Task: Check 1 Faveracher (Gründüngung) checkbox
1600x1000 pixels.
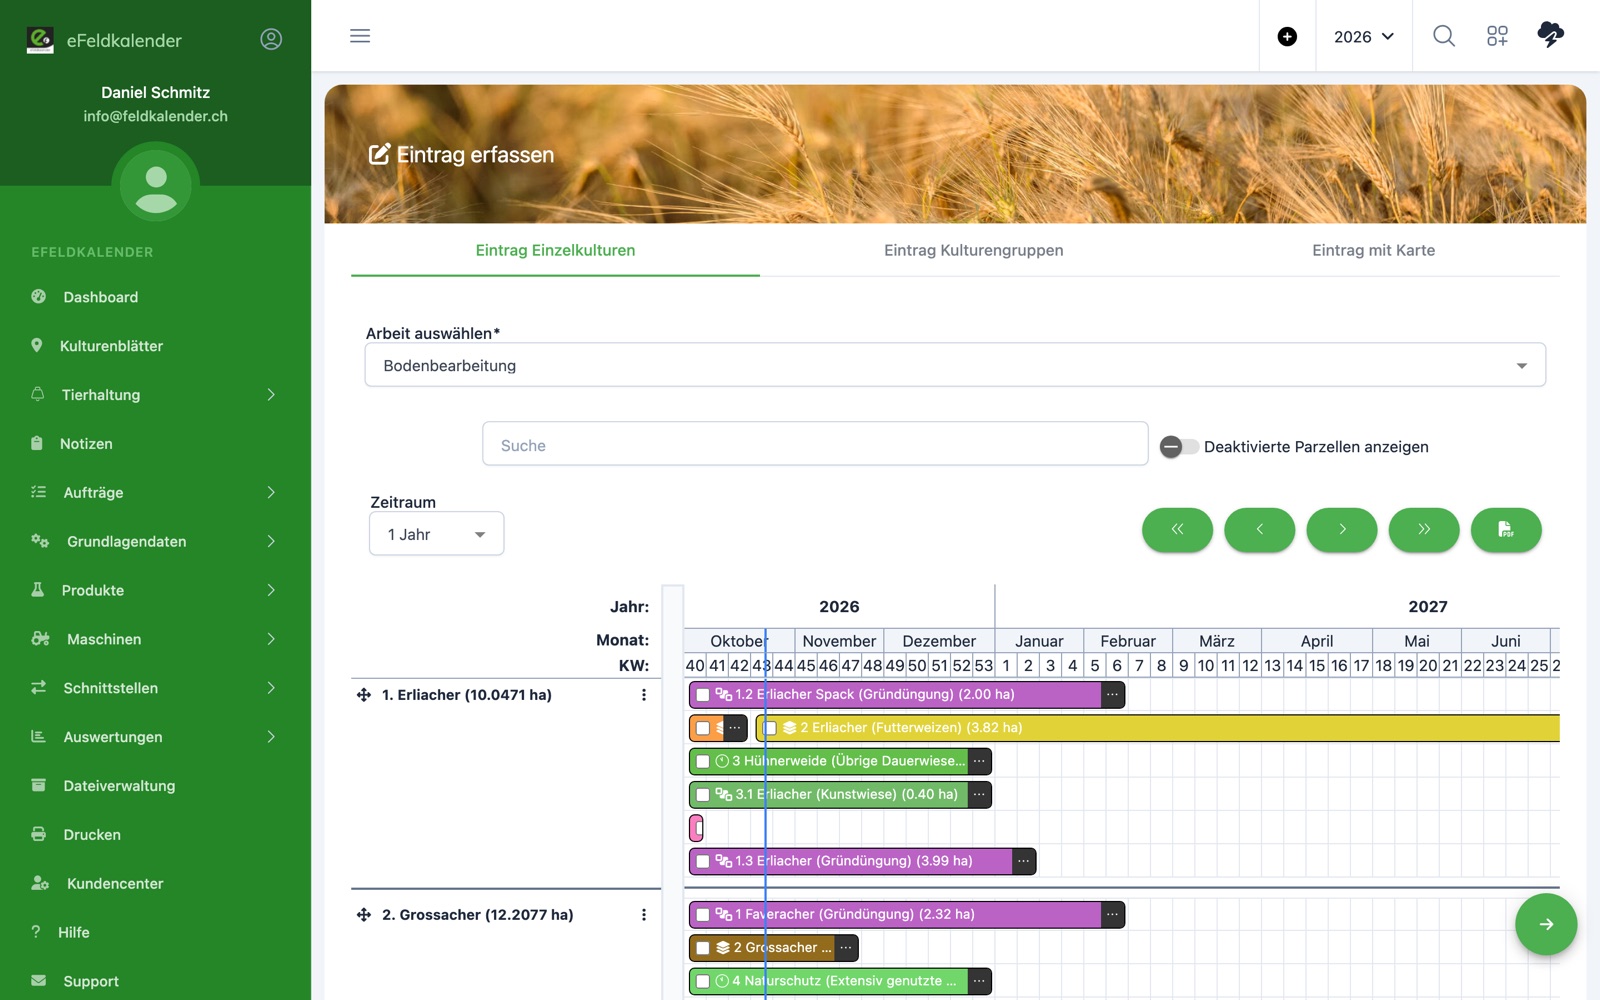Action: point(703,914)
